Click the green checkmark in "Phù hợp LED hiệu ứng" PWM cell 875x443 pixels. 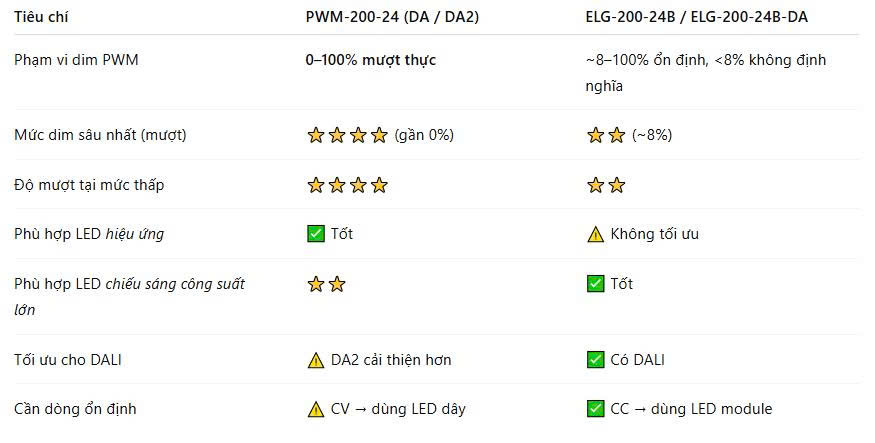pos(316,235)
